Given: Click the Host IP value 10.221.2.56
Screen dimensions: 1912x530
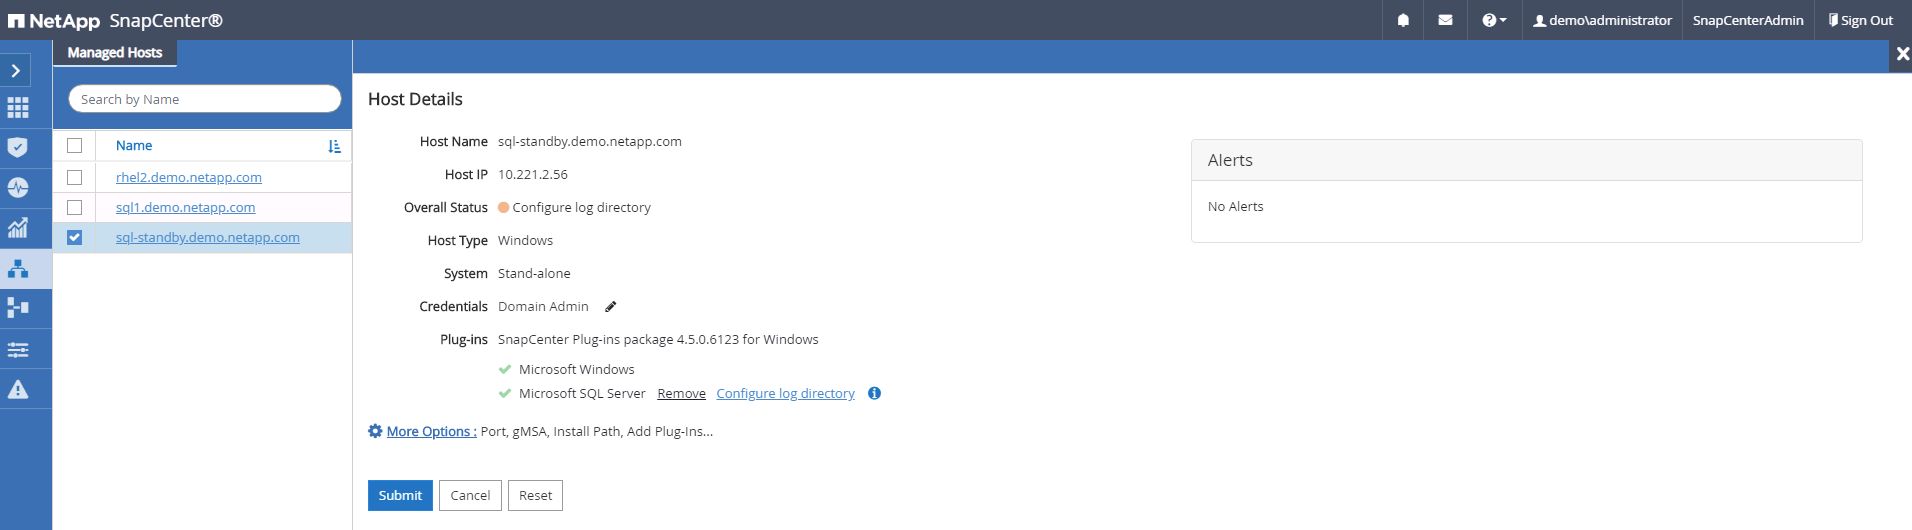Looking at the screenshot, I should click(x=533, y=174).
